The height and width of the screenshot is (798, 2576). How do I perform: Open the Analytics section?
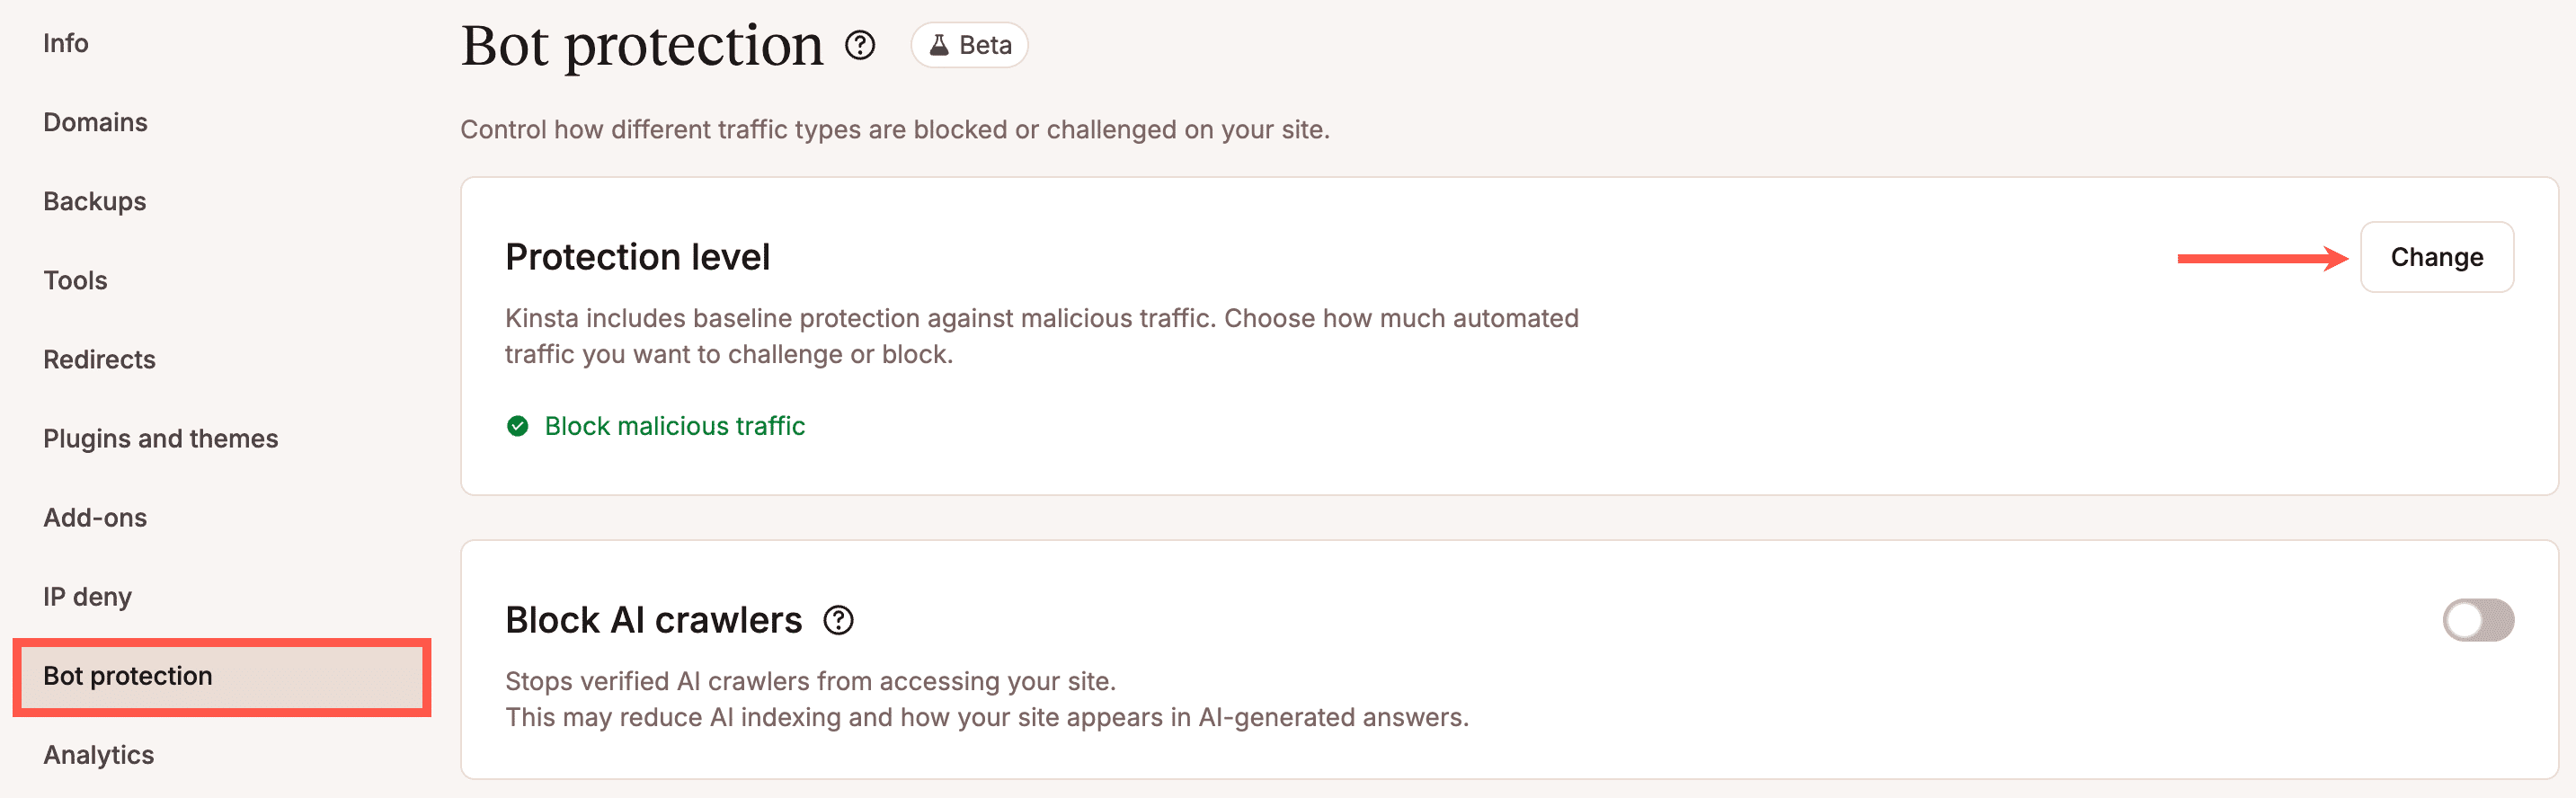click(x=98, y=755)
